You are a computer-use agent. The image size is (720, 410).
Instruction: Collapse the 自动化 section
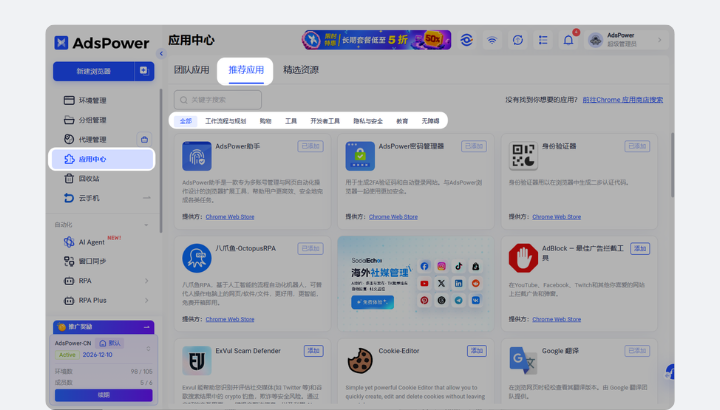coord(146,225)
